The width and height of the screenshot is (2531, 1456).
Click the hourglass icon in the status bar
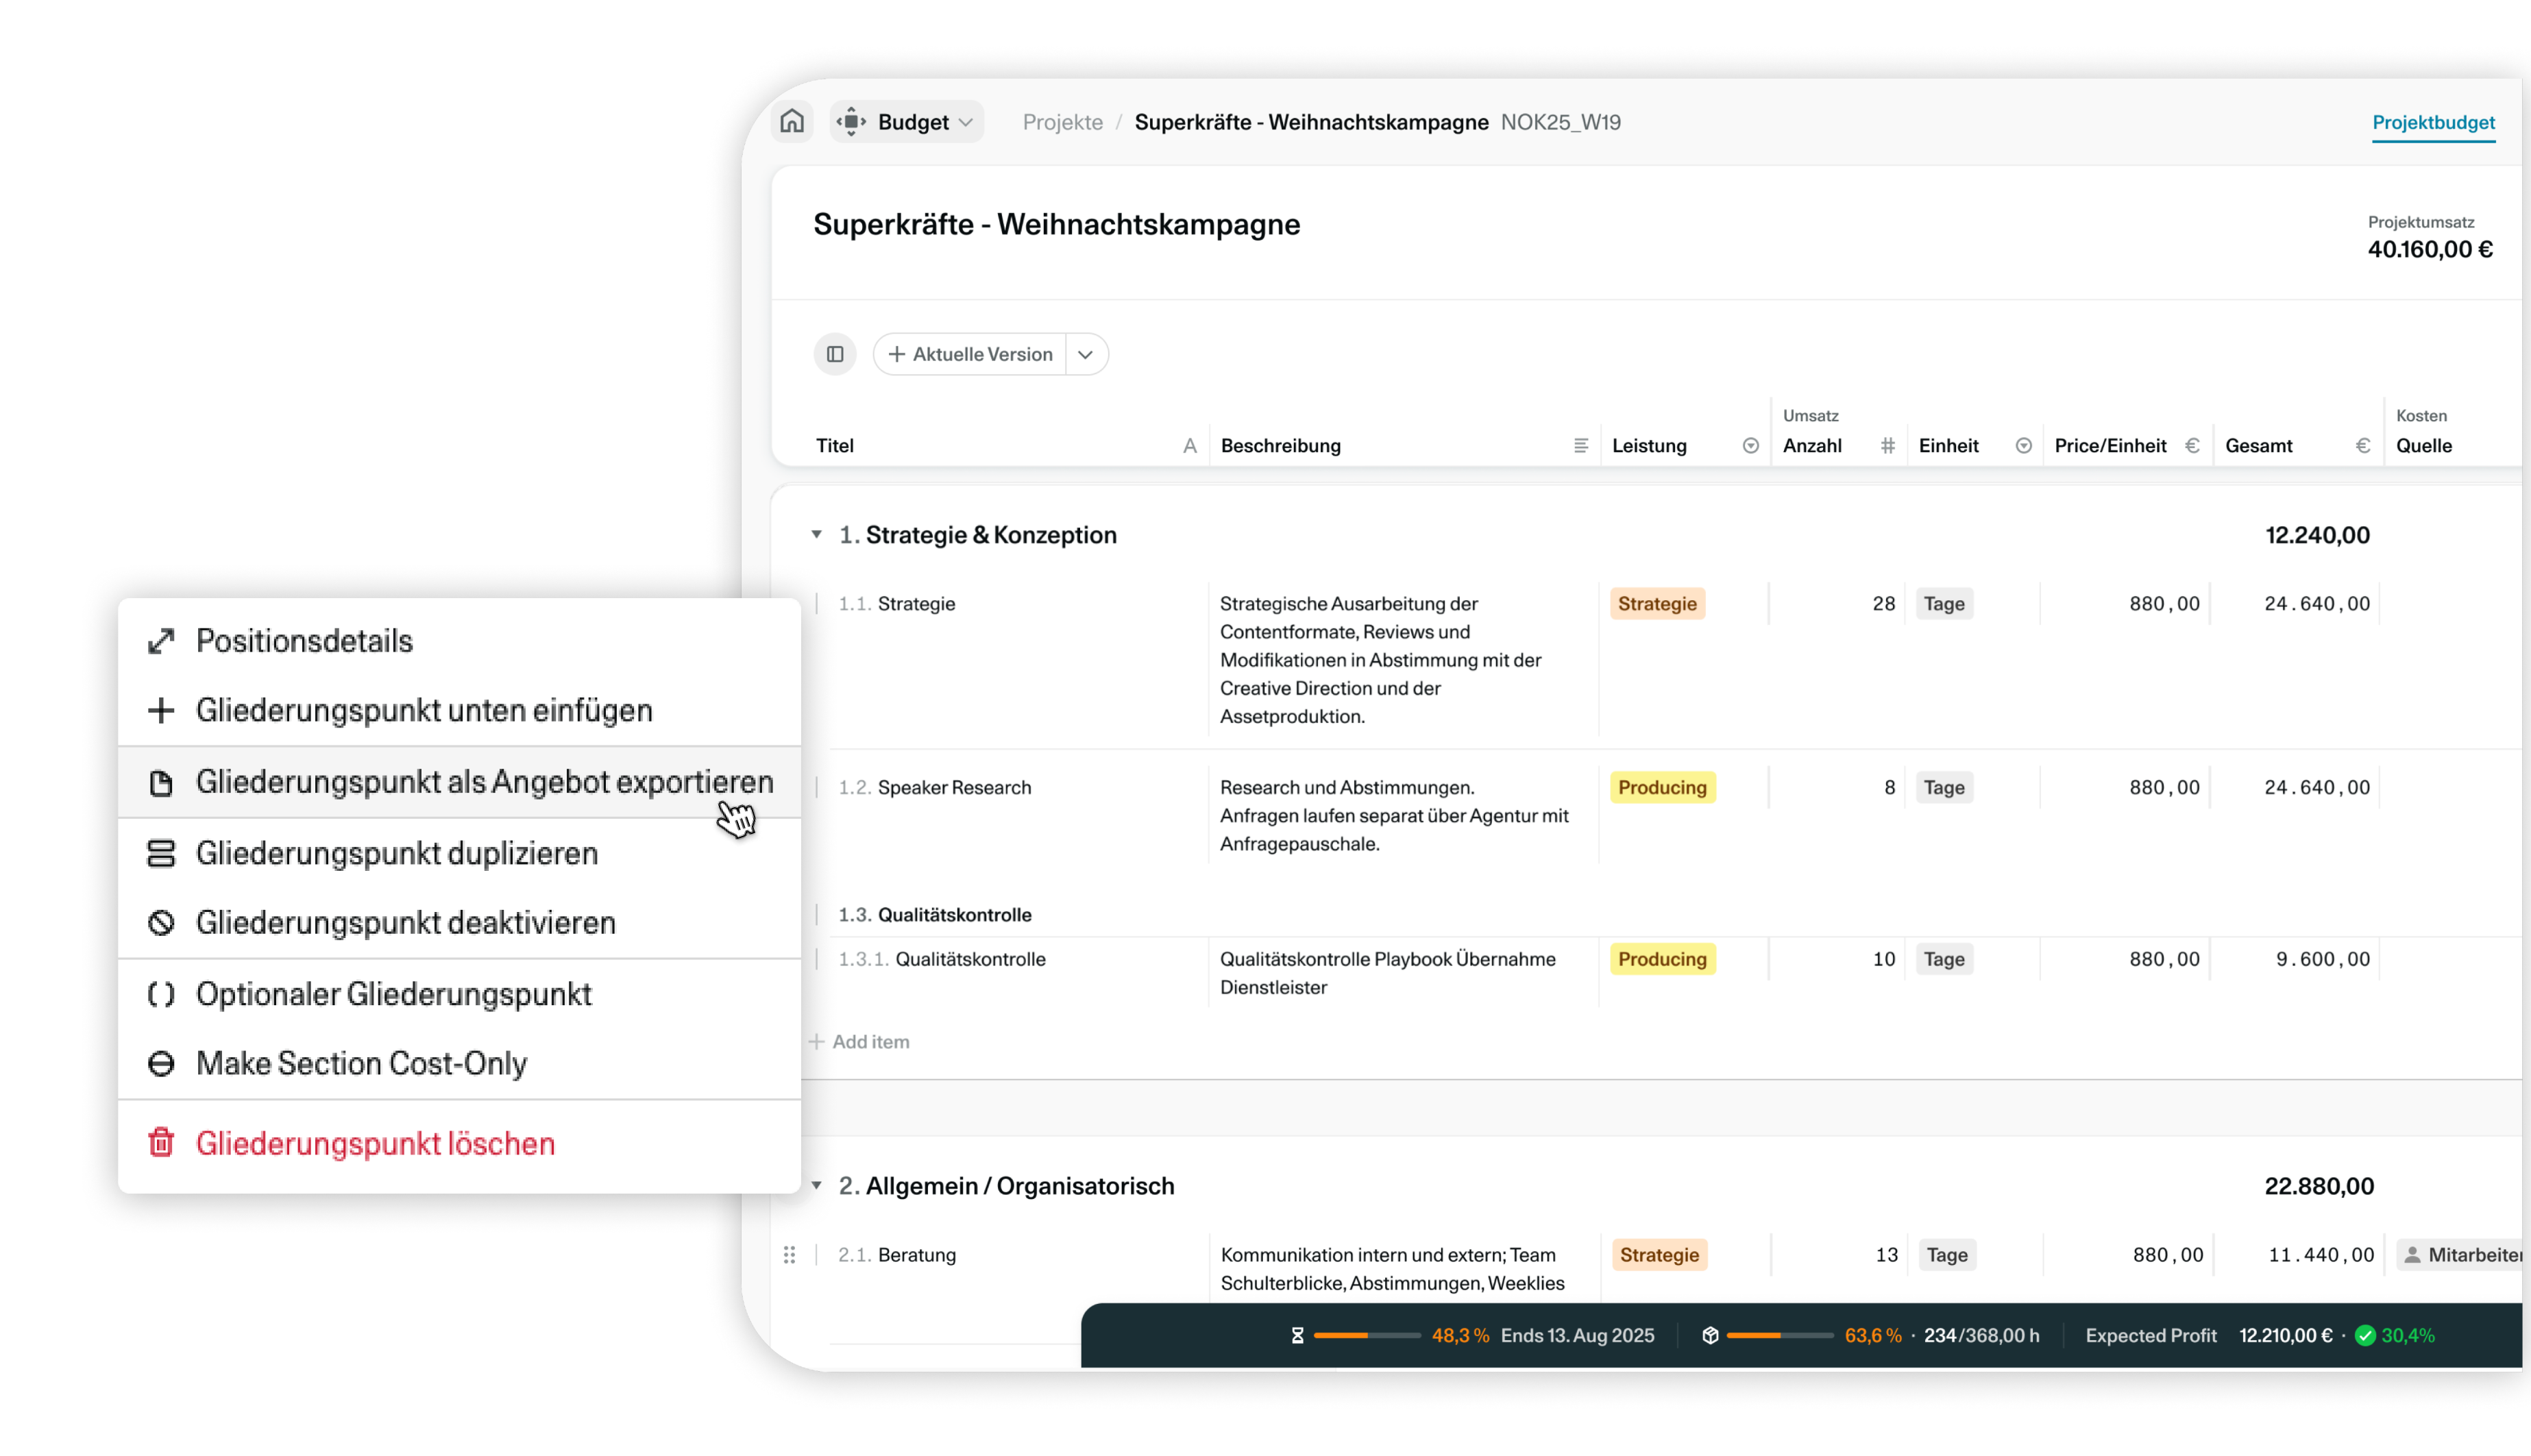pos(1297,1334)
